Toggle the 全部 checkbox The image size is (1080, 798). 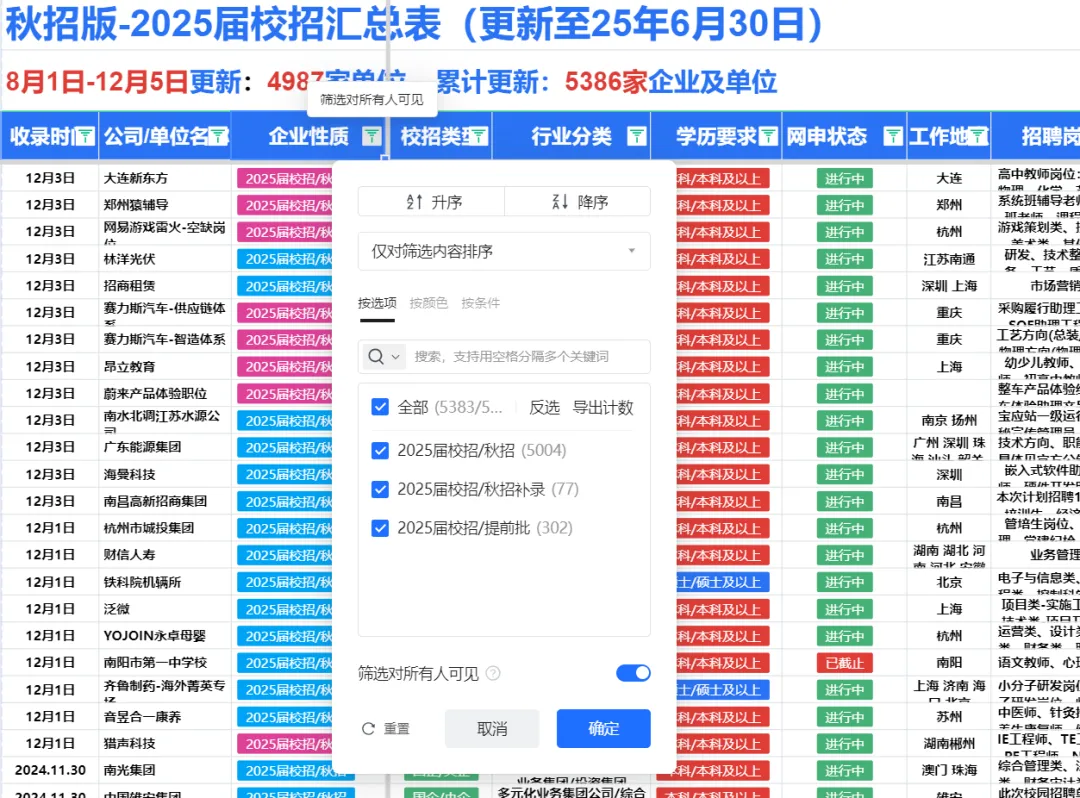[x=380, y=407]
